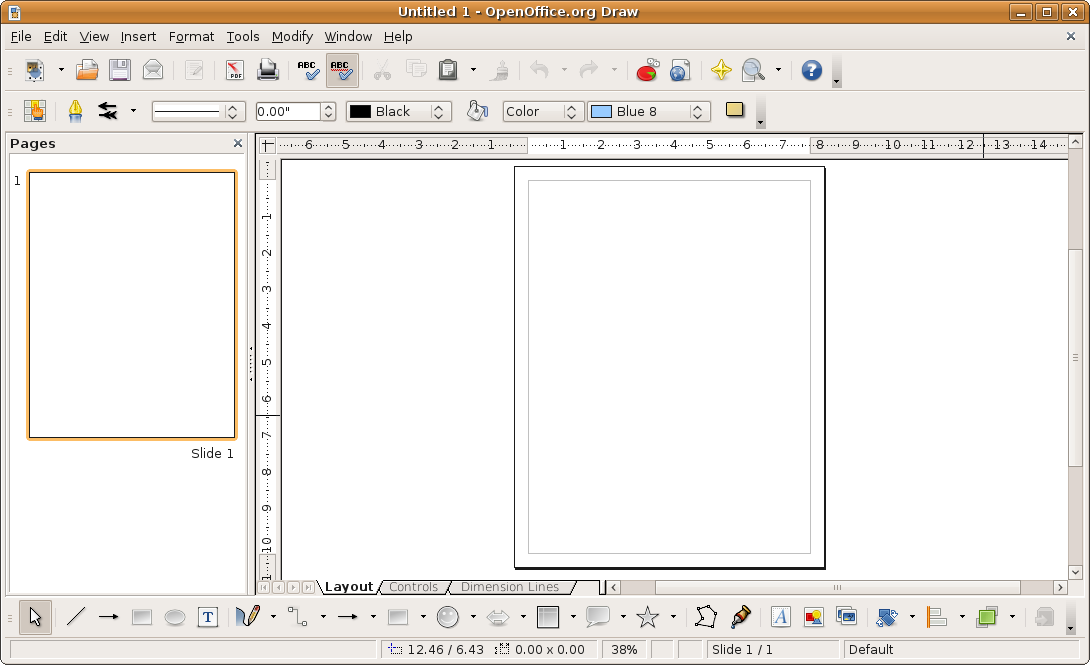The height and width of the screenshot is (665, 1090).
Task: Open OpenOffice.org Help icon
Action: click(811, 70)
